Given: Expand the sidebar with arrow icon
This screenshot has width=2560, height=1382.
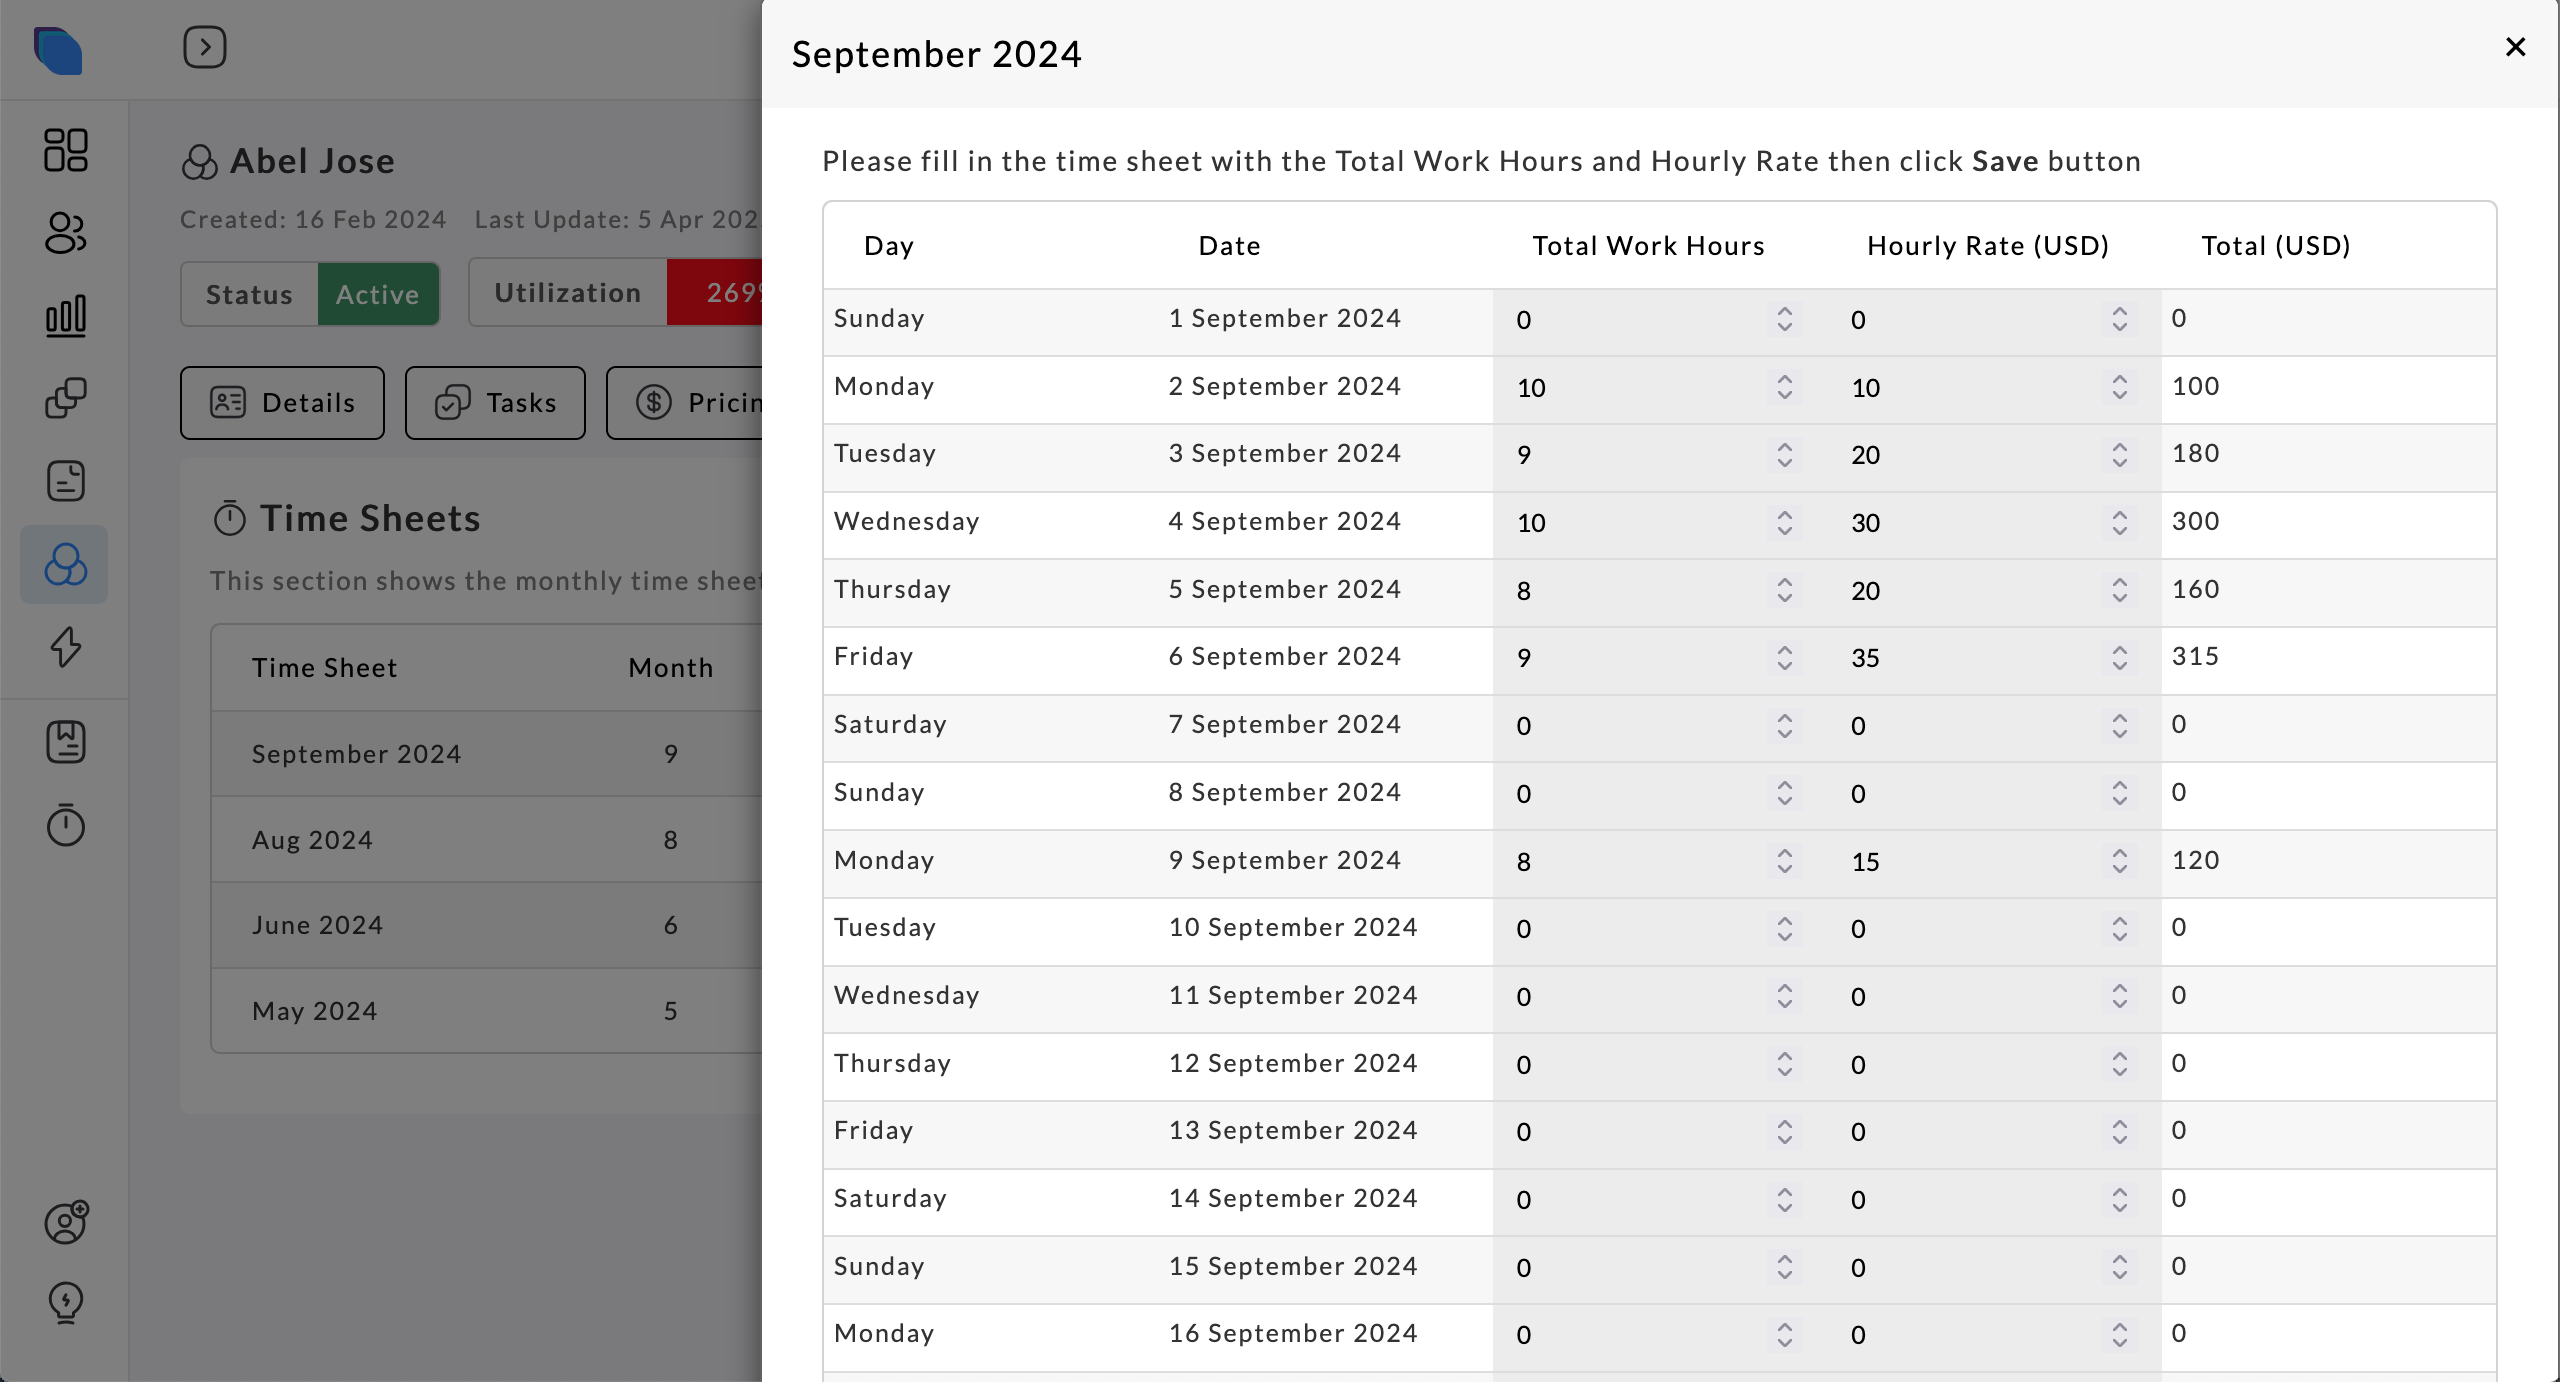Looking at the screenshot, I should [205, 47].
